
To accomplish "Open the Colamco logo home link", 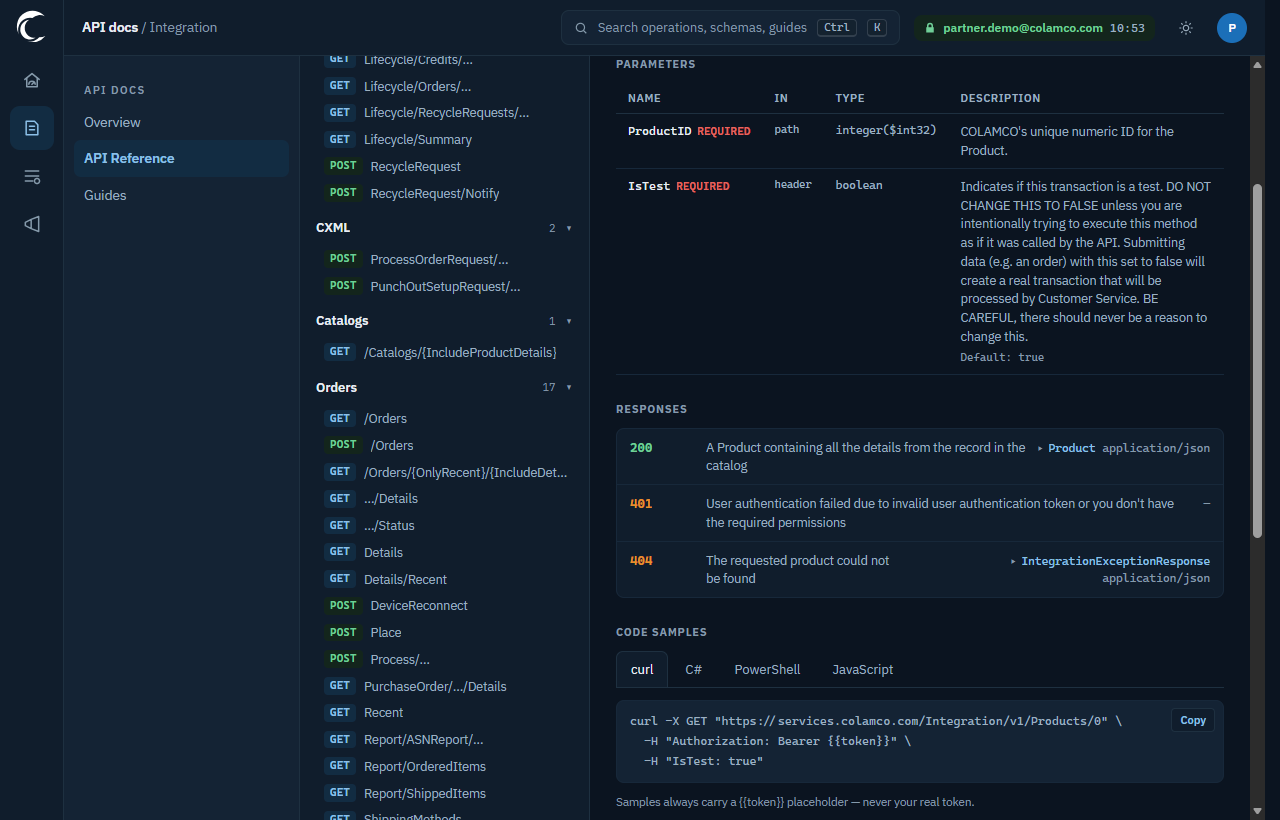I will pos(31,27).
